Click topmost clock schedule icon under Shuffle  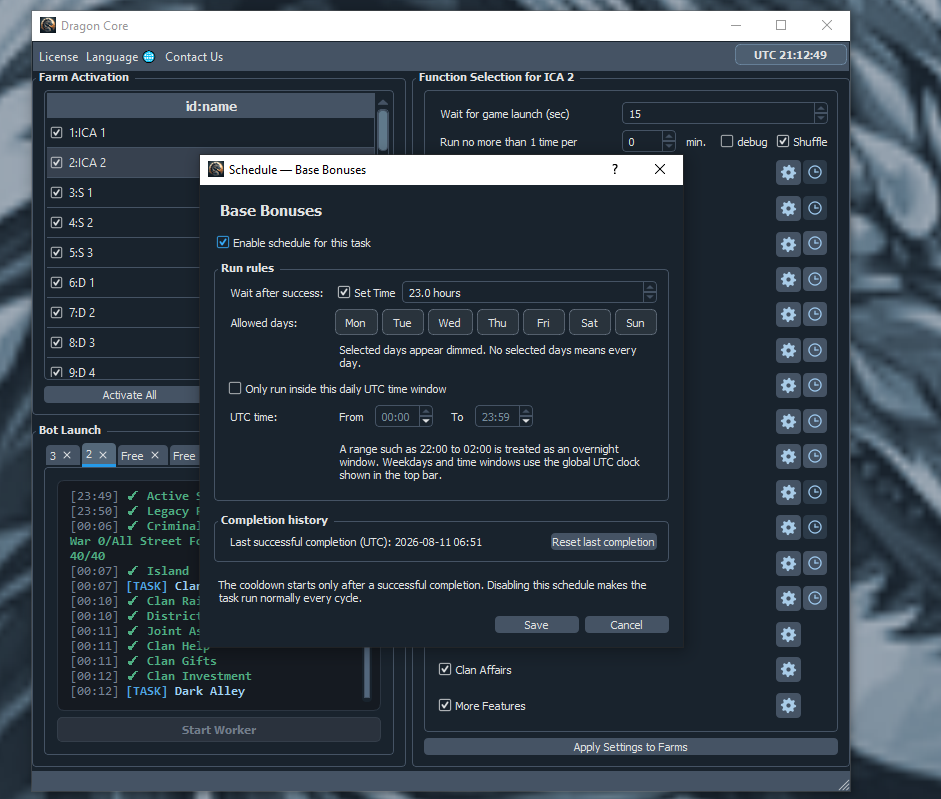tap(814, 172)
